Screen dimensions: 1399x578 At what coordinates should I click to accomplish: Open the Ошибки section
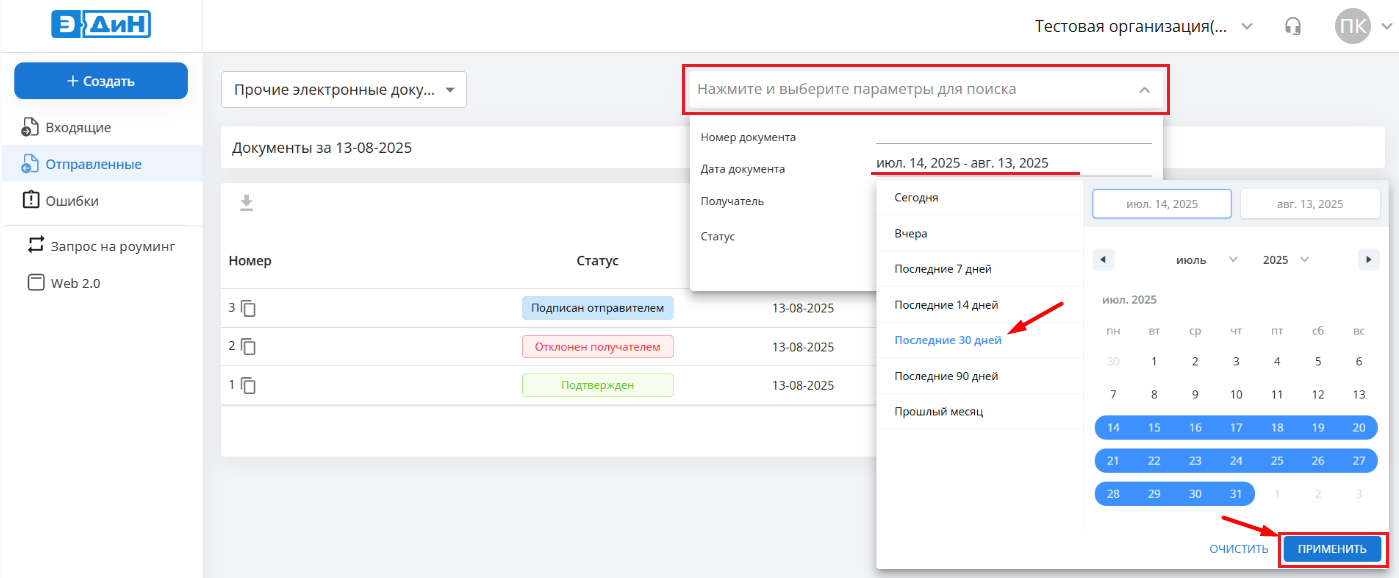pyautogui.click(x=71, y=201)
